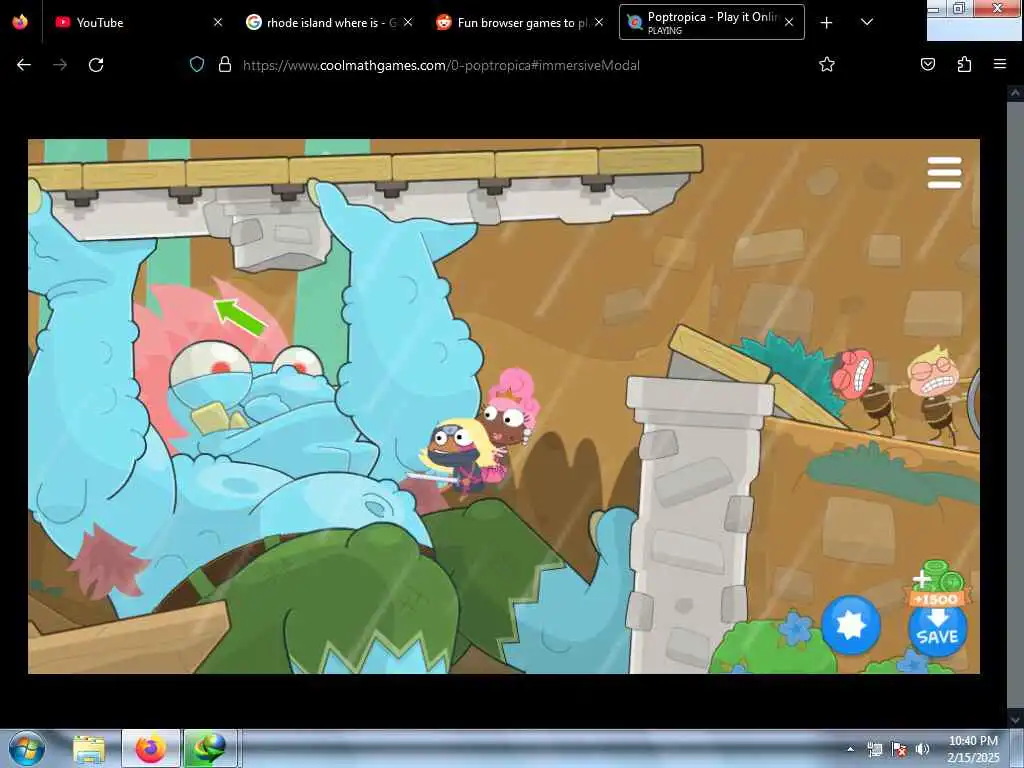
Task: Open the volume speaker tray icon
Action: pyautogui.click(x=922, y=749)
